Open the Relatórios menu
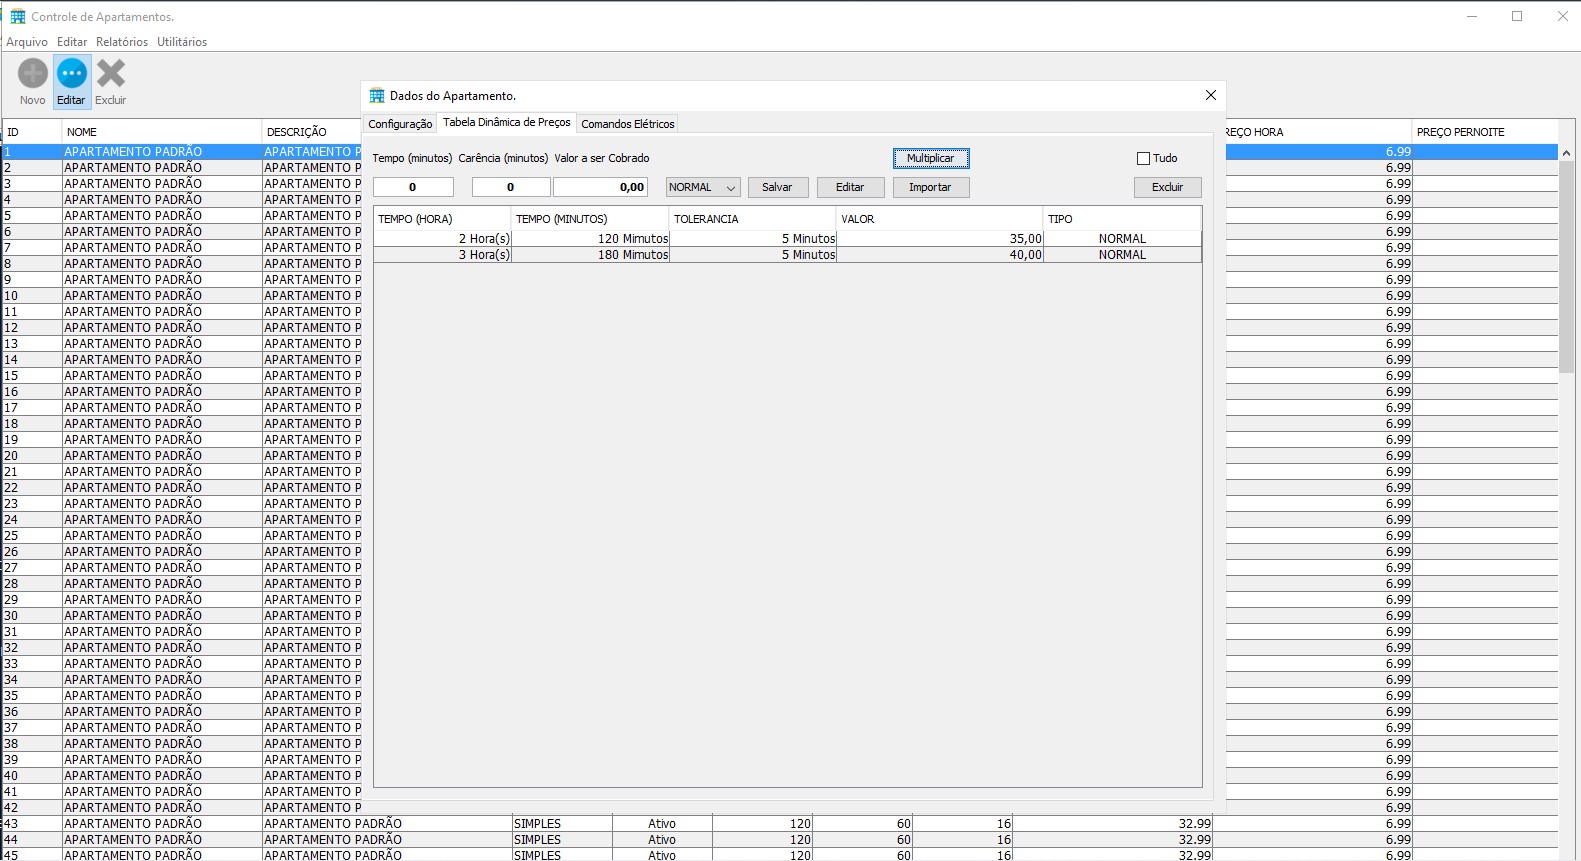Image resolution: width=1581 pixels, height=861 pixels. [x=122, y=42]
